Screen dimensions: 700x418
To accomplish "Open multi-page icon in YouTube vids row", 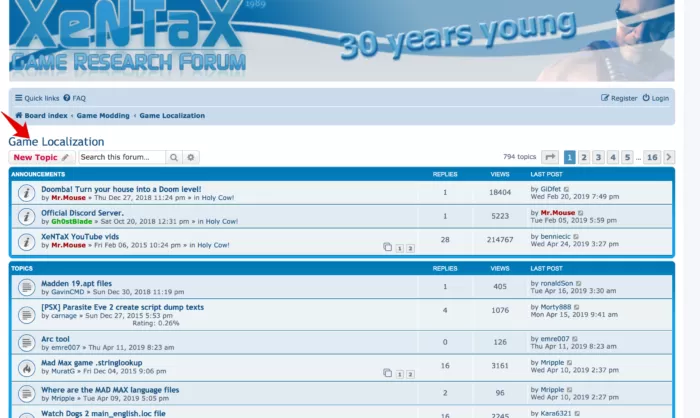I will [x=388, y=247].
